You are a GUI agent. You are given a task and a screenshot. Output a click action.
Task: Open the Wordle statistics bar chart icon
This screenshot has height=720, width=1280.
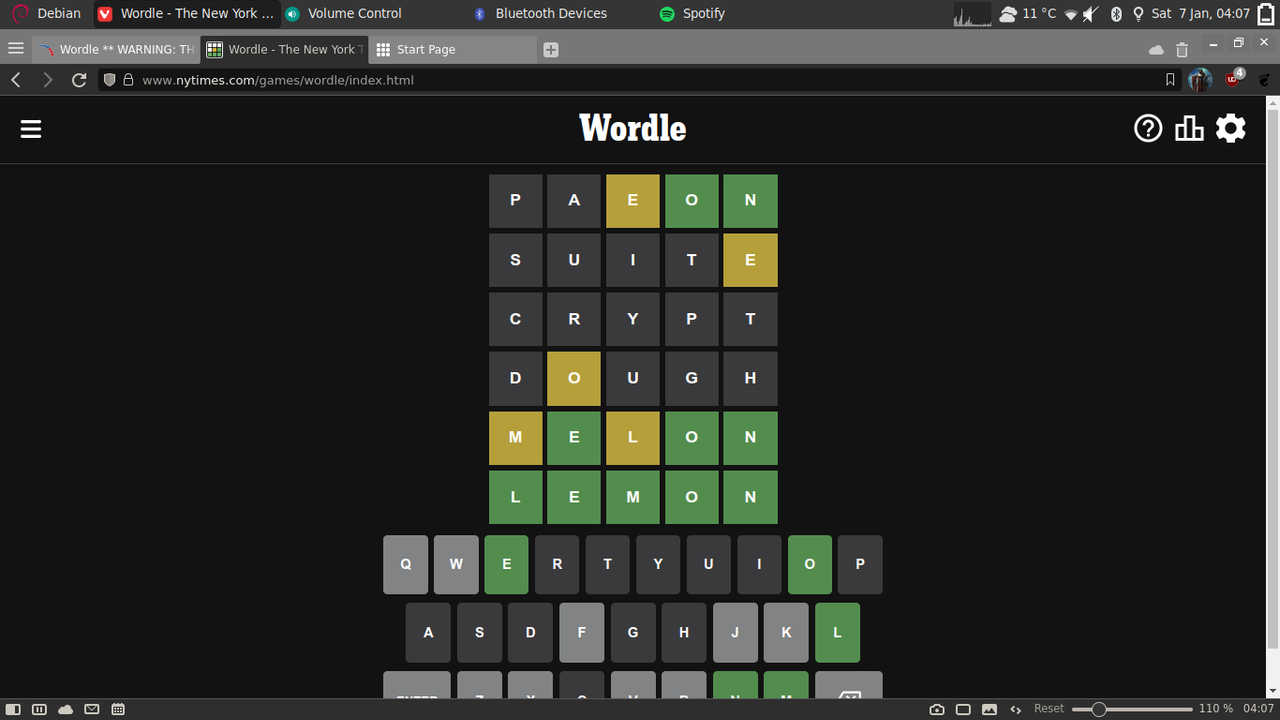tap(1189, 128)
